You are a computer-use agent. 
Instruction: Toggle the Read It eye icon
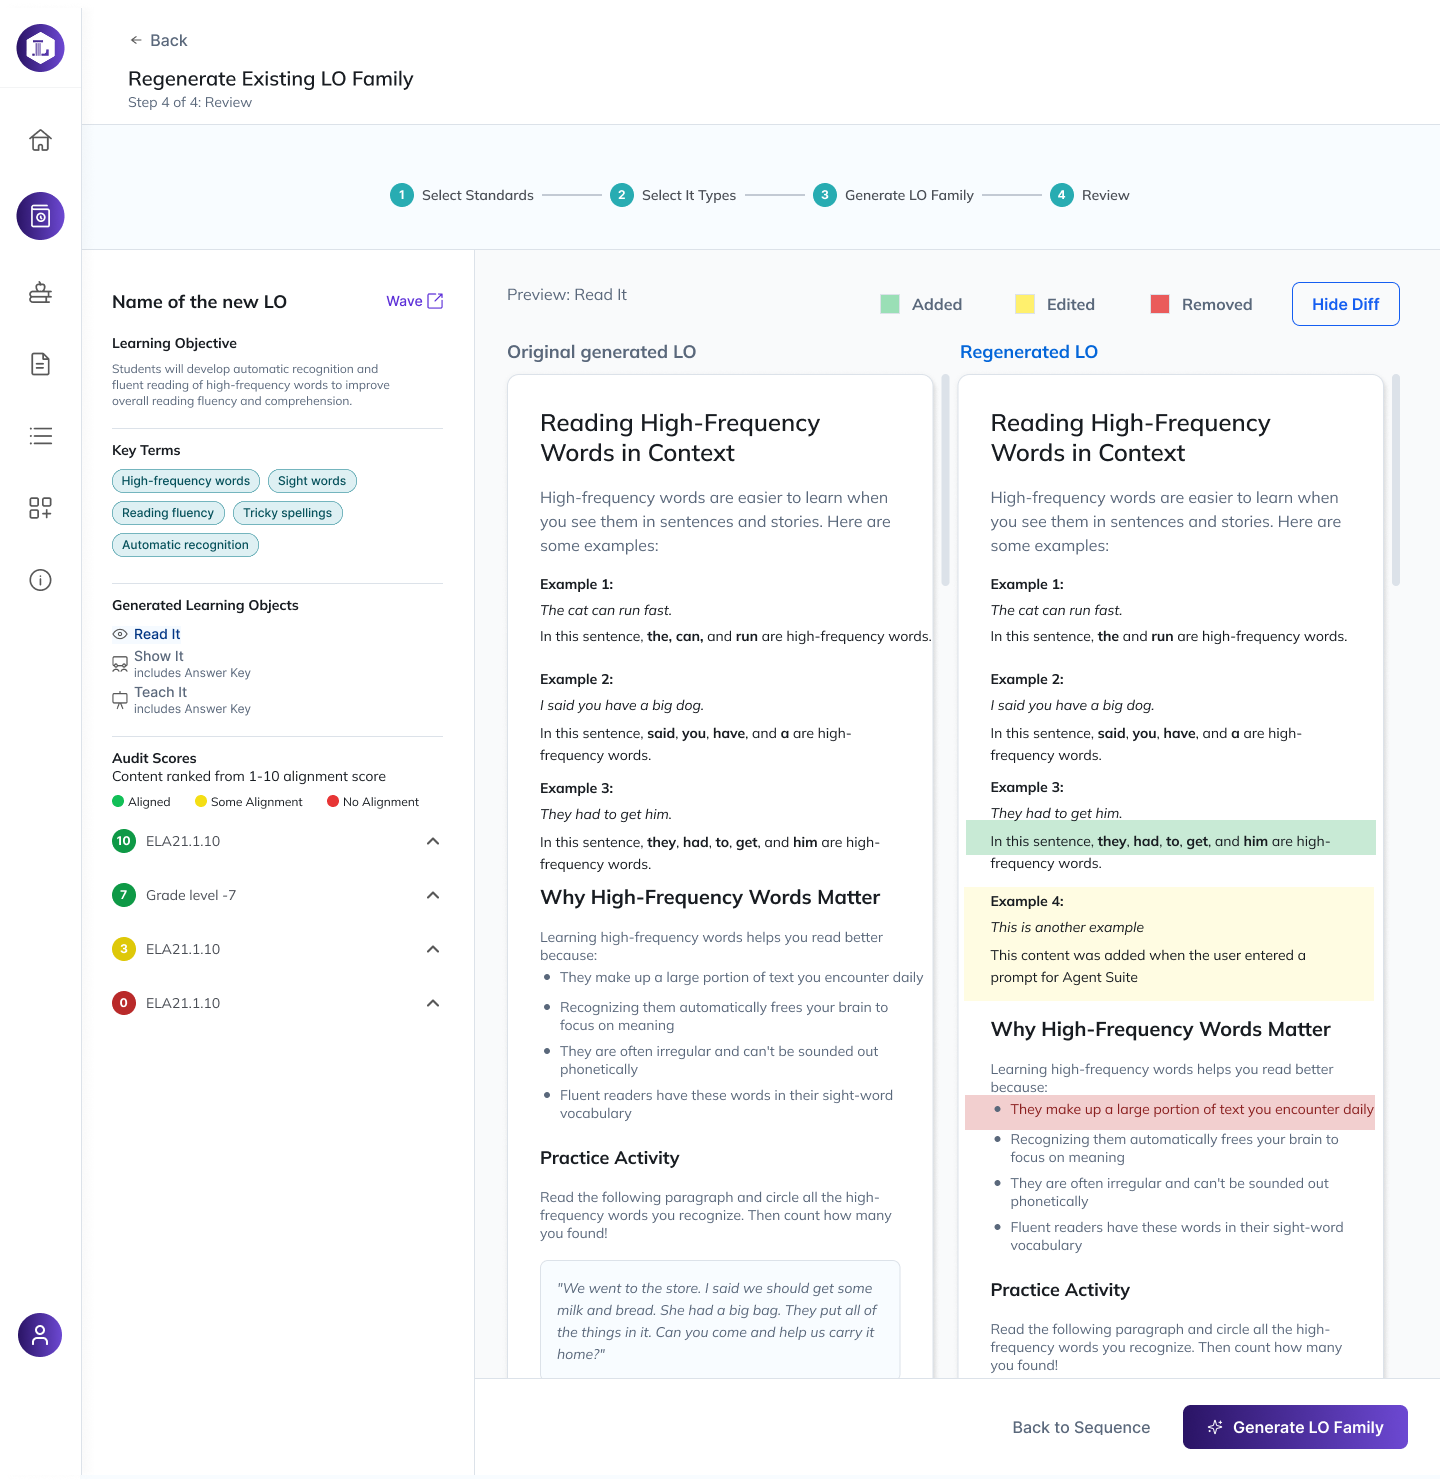pos(120,634)
